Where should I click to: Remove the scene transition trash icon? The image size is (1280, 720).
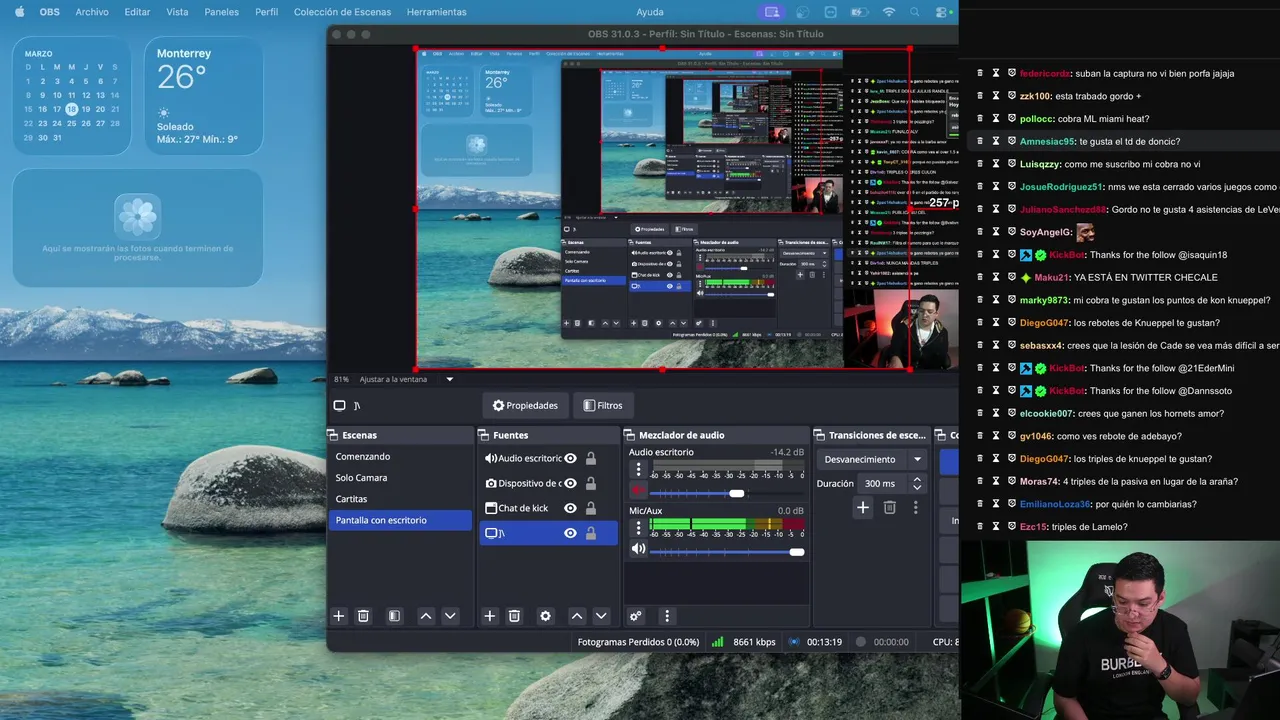click(889, 508)
